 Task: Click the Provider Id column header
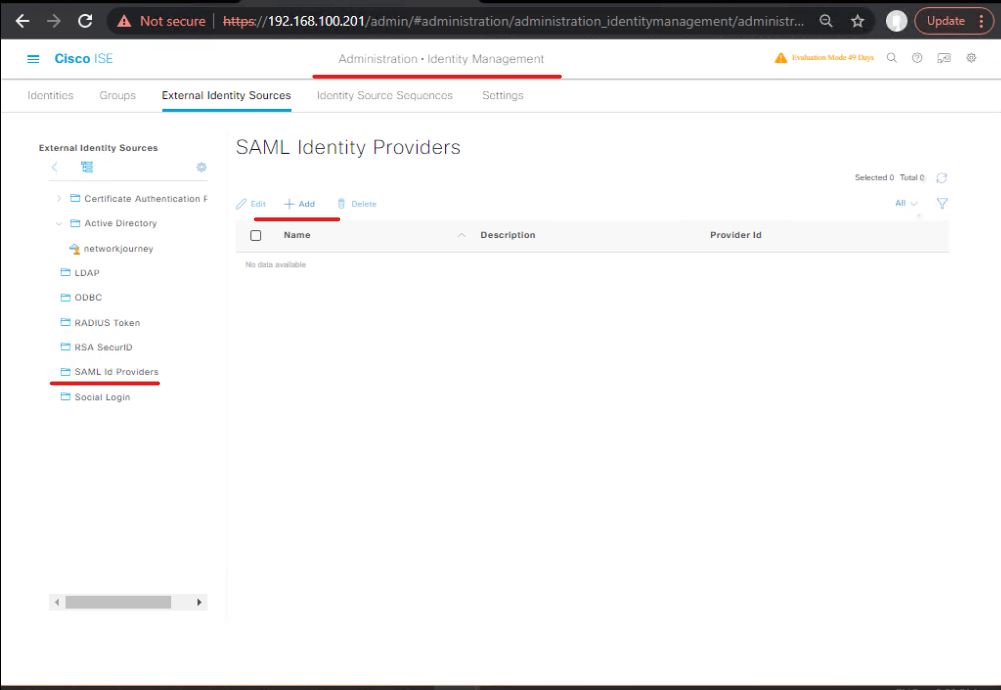pos(735,235)
